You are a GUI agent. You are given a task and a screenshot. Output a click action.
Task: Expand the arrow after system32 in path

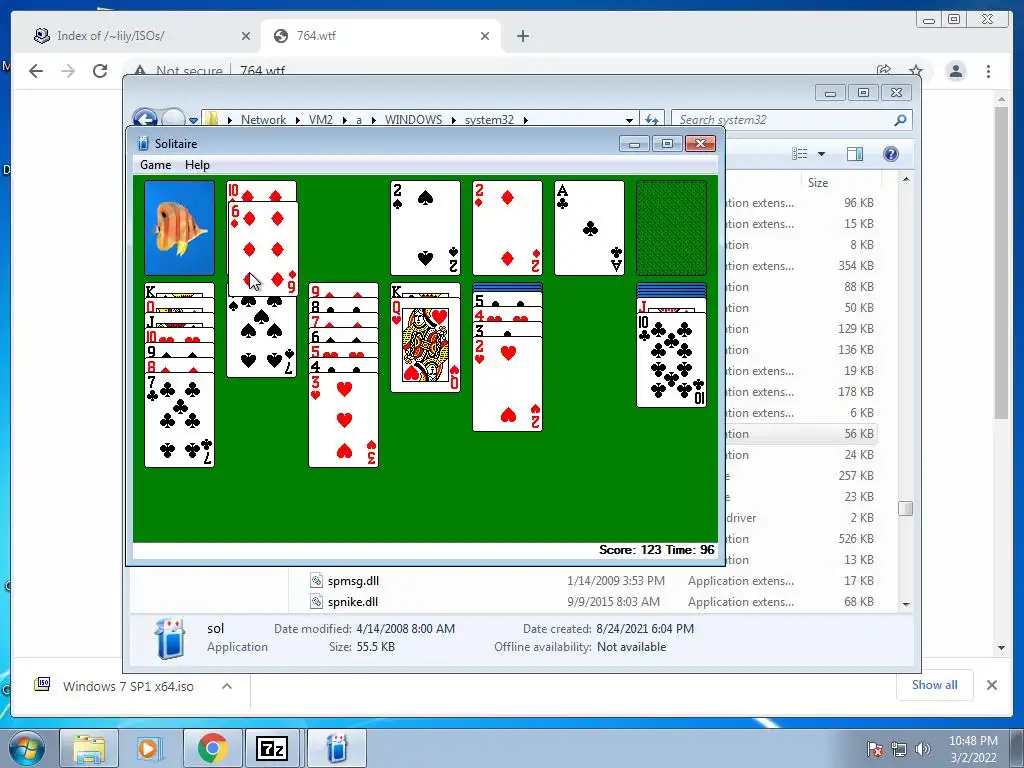526,120
